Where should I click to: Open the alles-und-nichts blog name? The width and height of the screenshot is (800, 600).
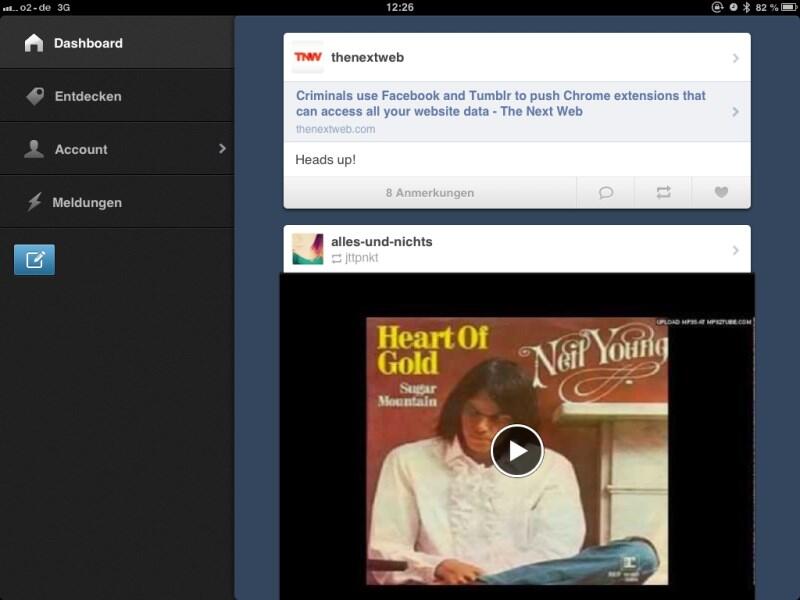click(382, 241)
